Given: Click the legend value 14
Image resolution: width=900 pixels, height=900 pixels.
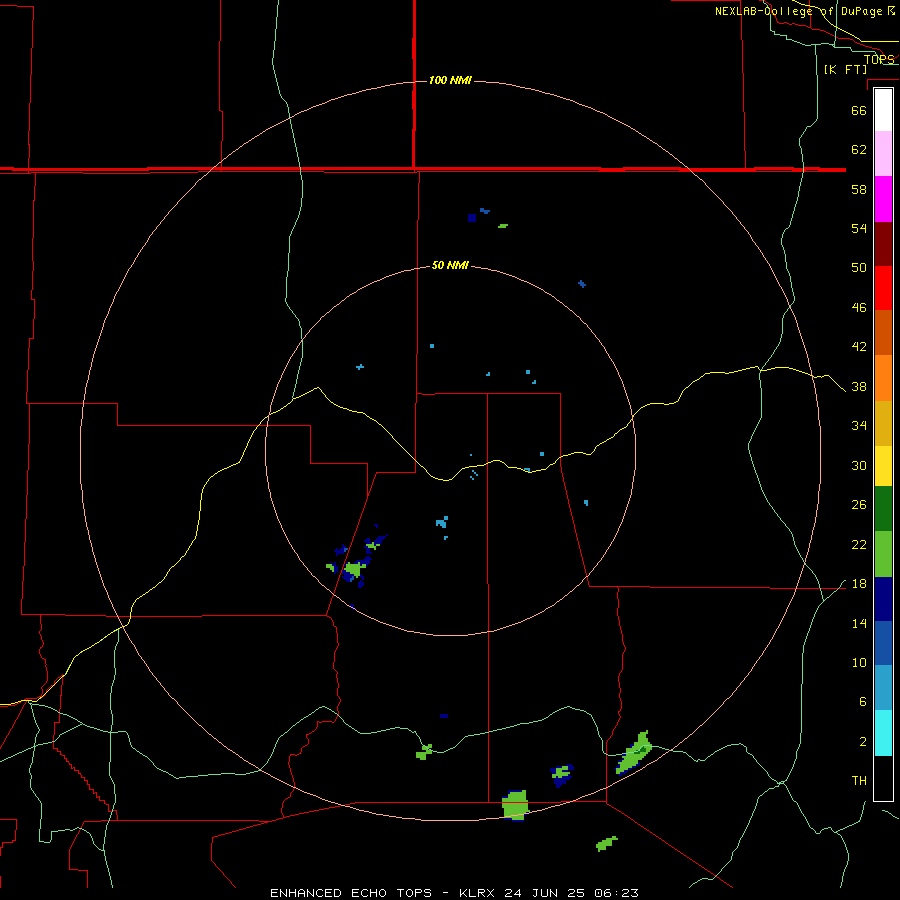Looking at the screenshot, I should 859,623.
